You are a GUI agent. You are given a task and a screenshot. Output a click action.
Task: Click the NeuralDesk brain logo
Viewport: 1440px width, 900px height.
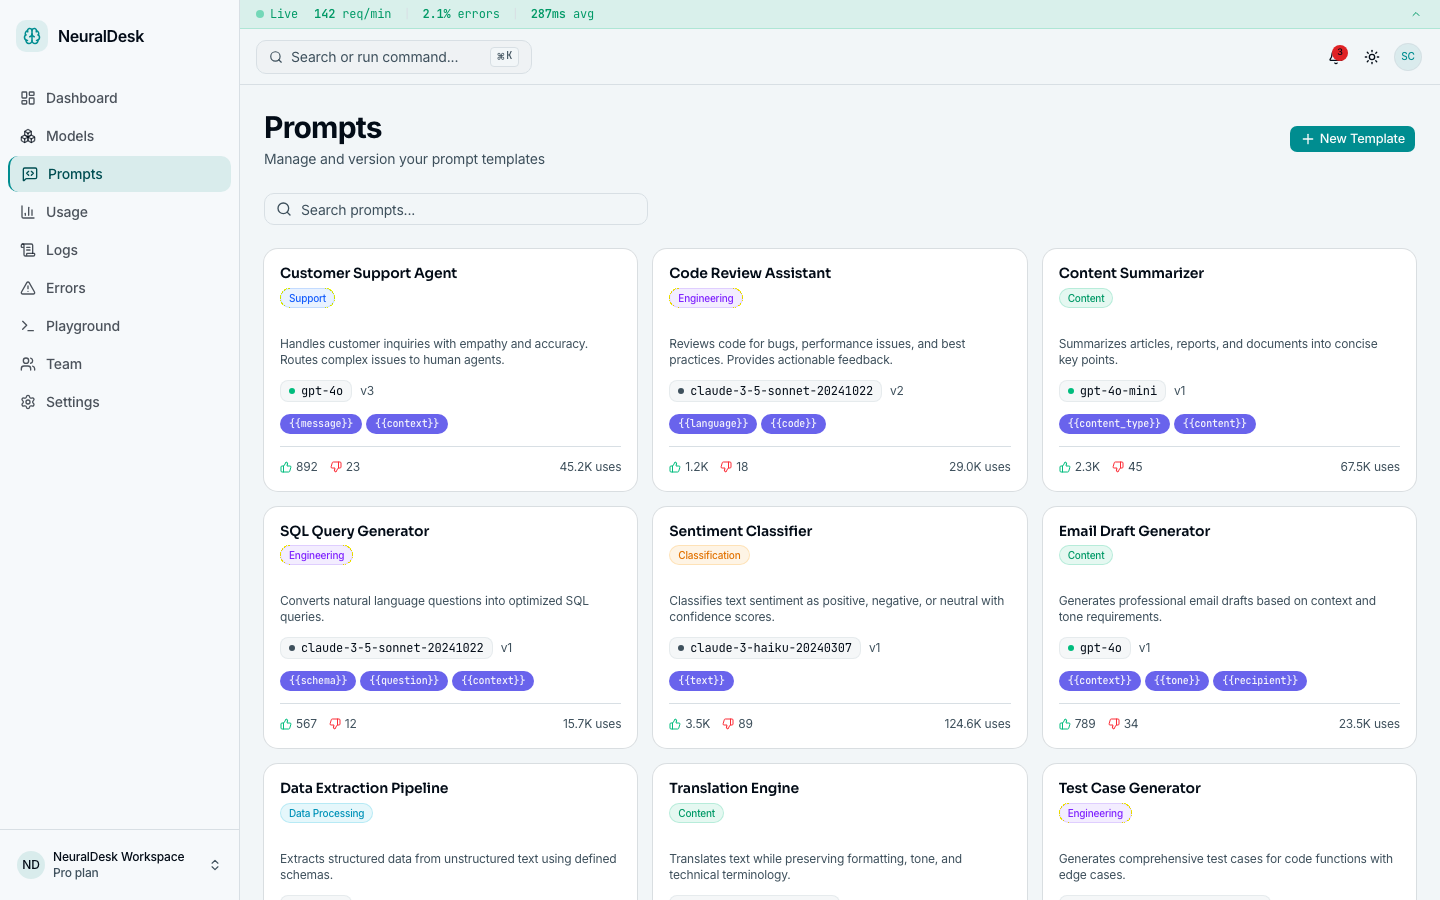[31, 35]
